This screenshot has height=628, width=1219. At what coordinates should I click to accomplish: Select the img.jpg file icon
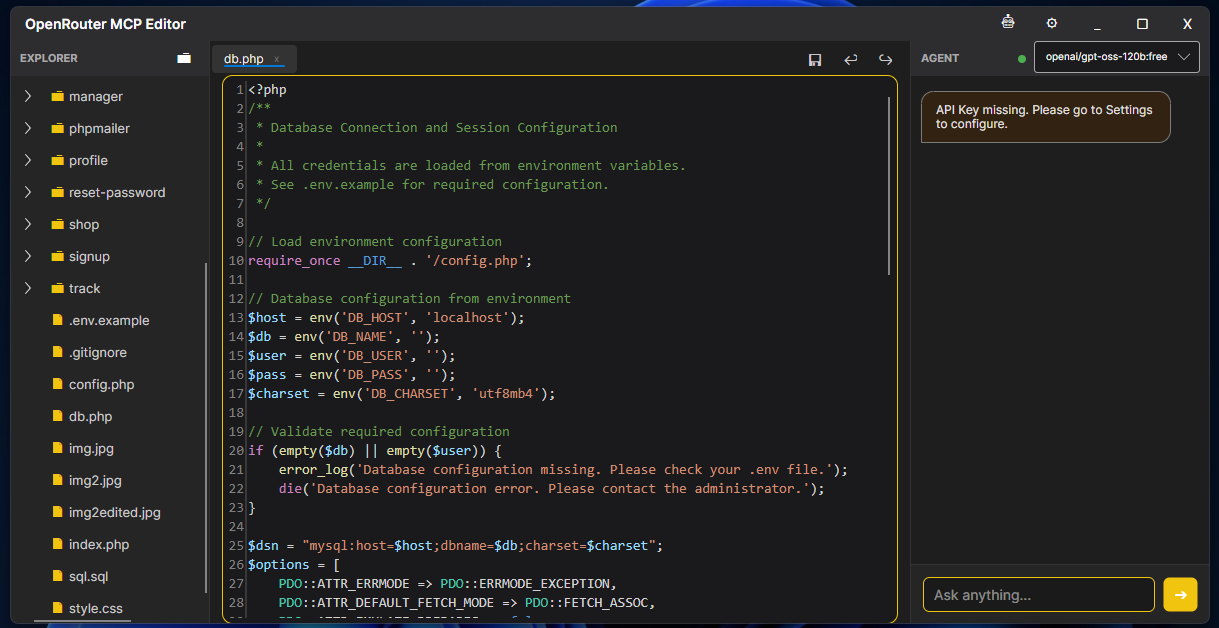[x=57, y=448]
